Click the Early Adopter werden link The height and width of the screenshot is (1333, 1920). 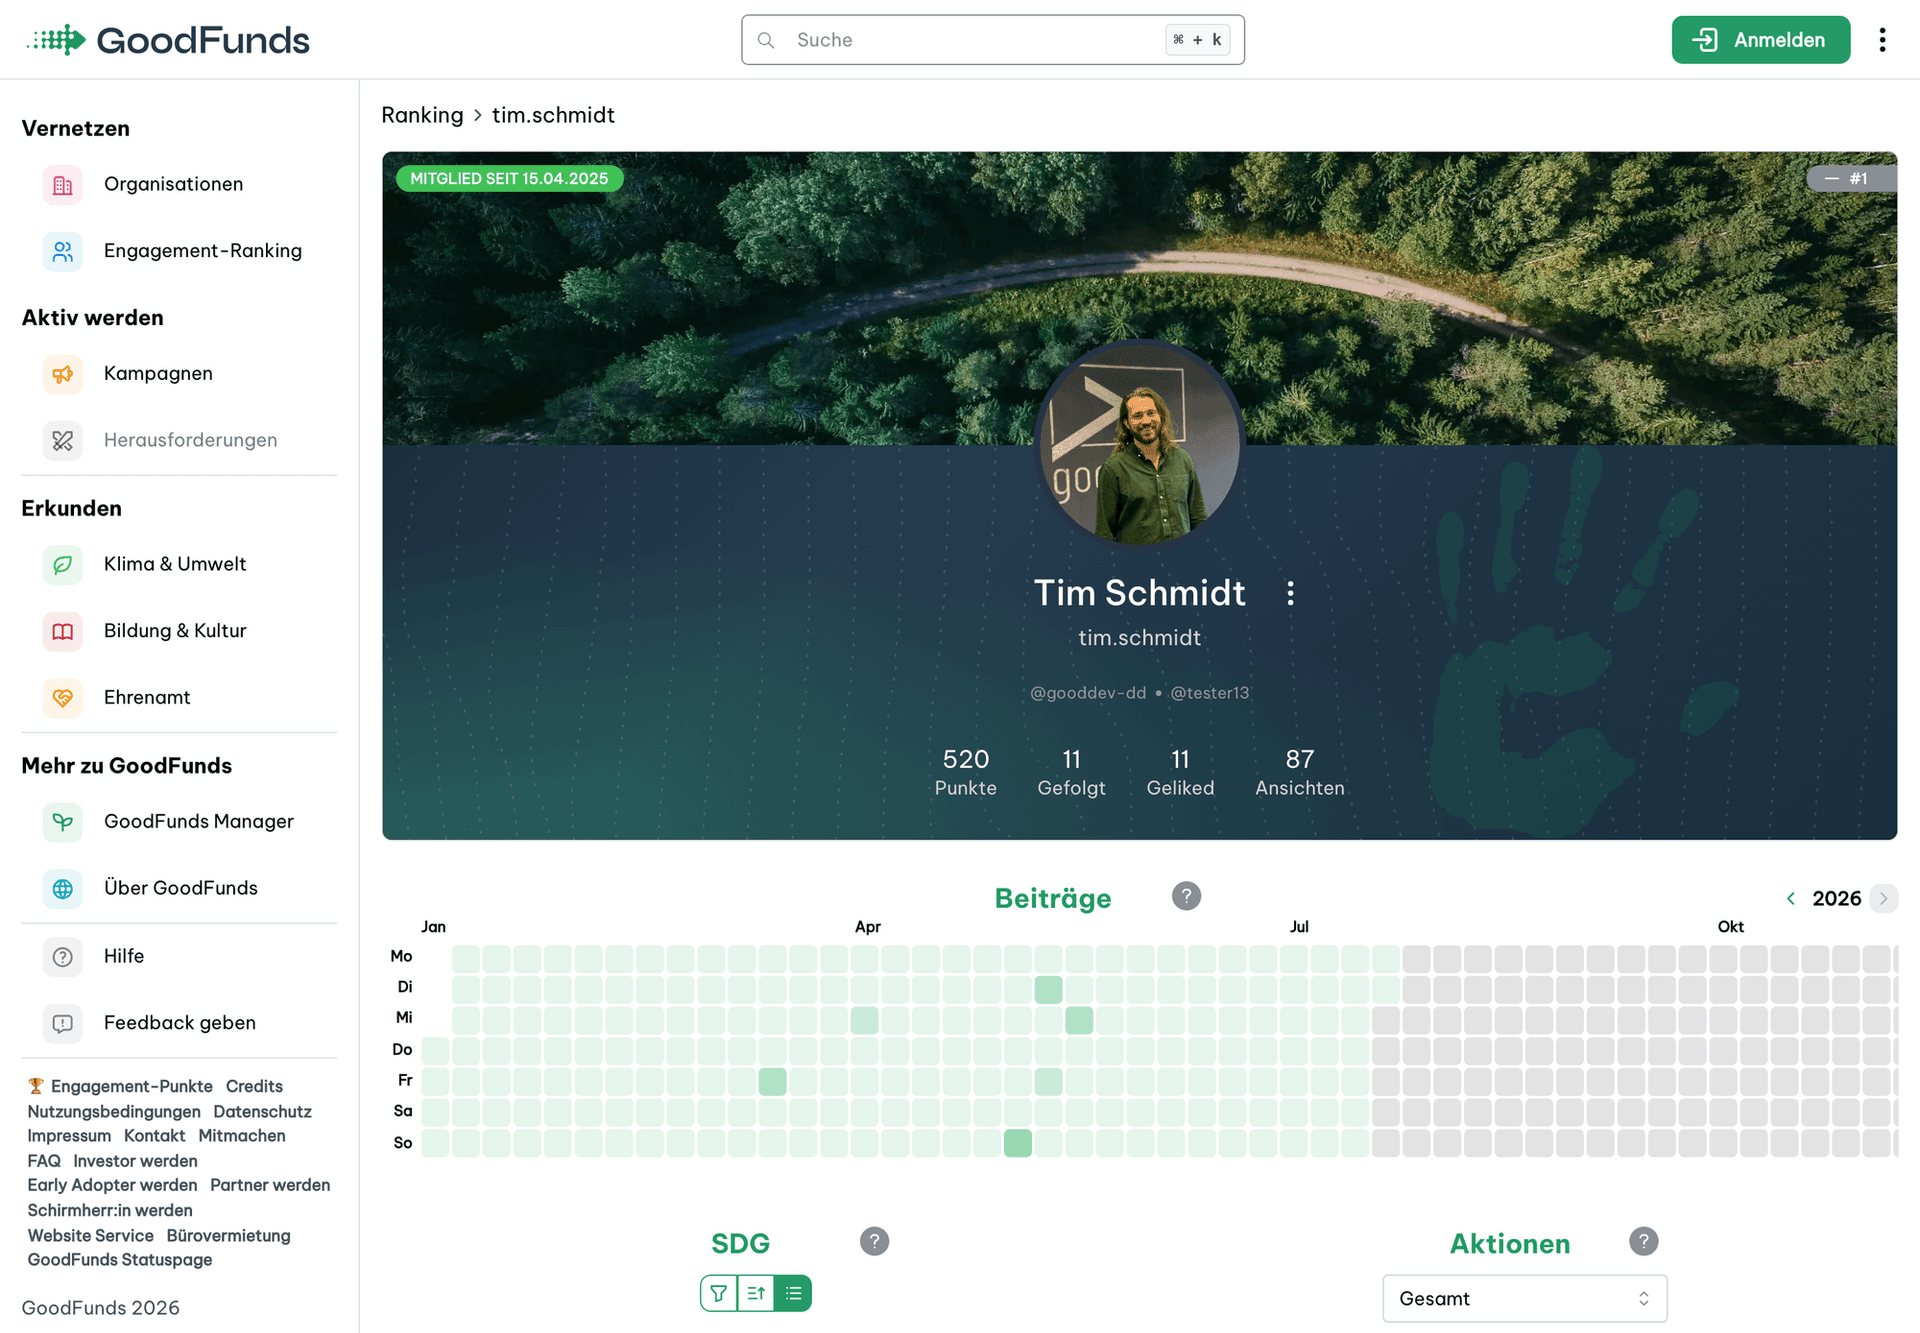point(112,1185)
